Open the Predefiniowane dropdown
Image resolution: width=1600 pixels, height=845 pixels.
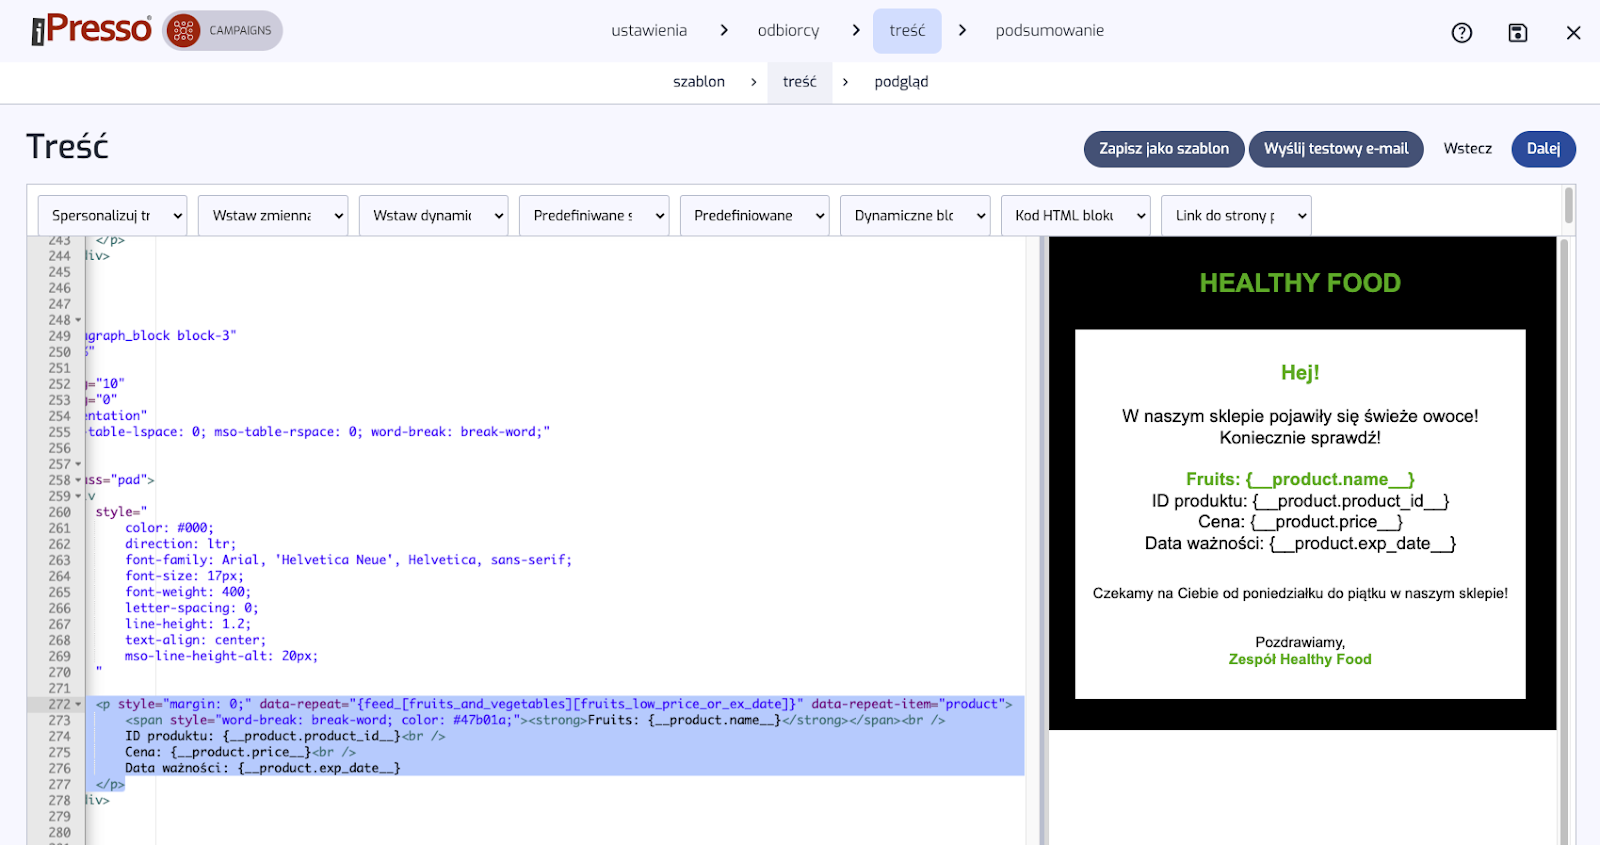[x=754, y=215]
